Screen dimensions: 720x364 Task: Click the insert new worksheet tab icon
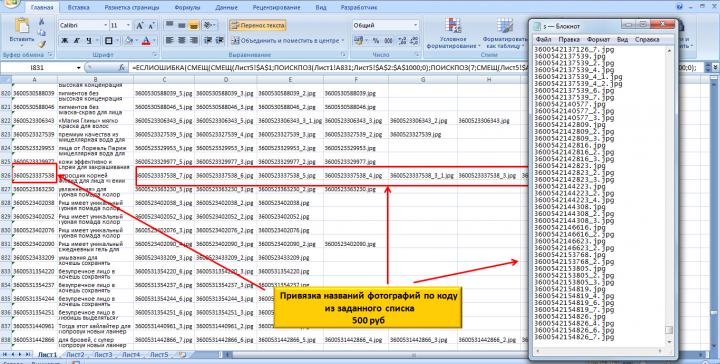coord(183,355)
